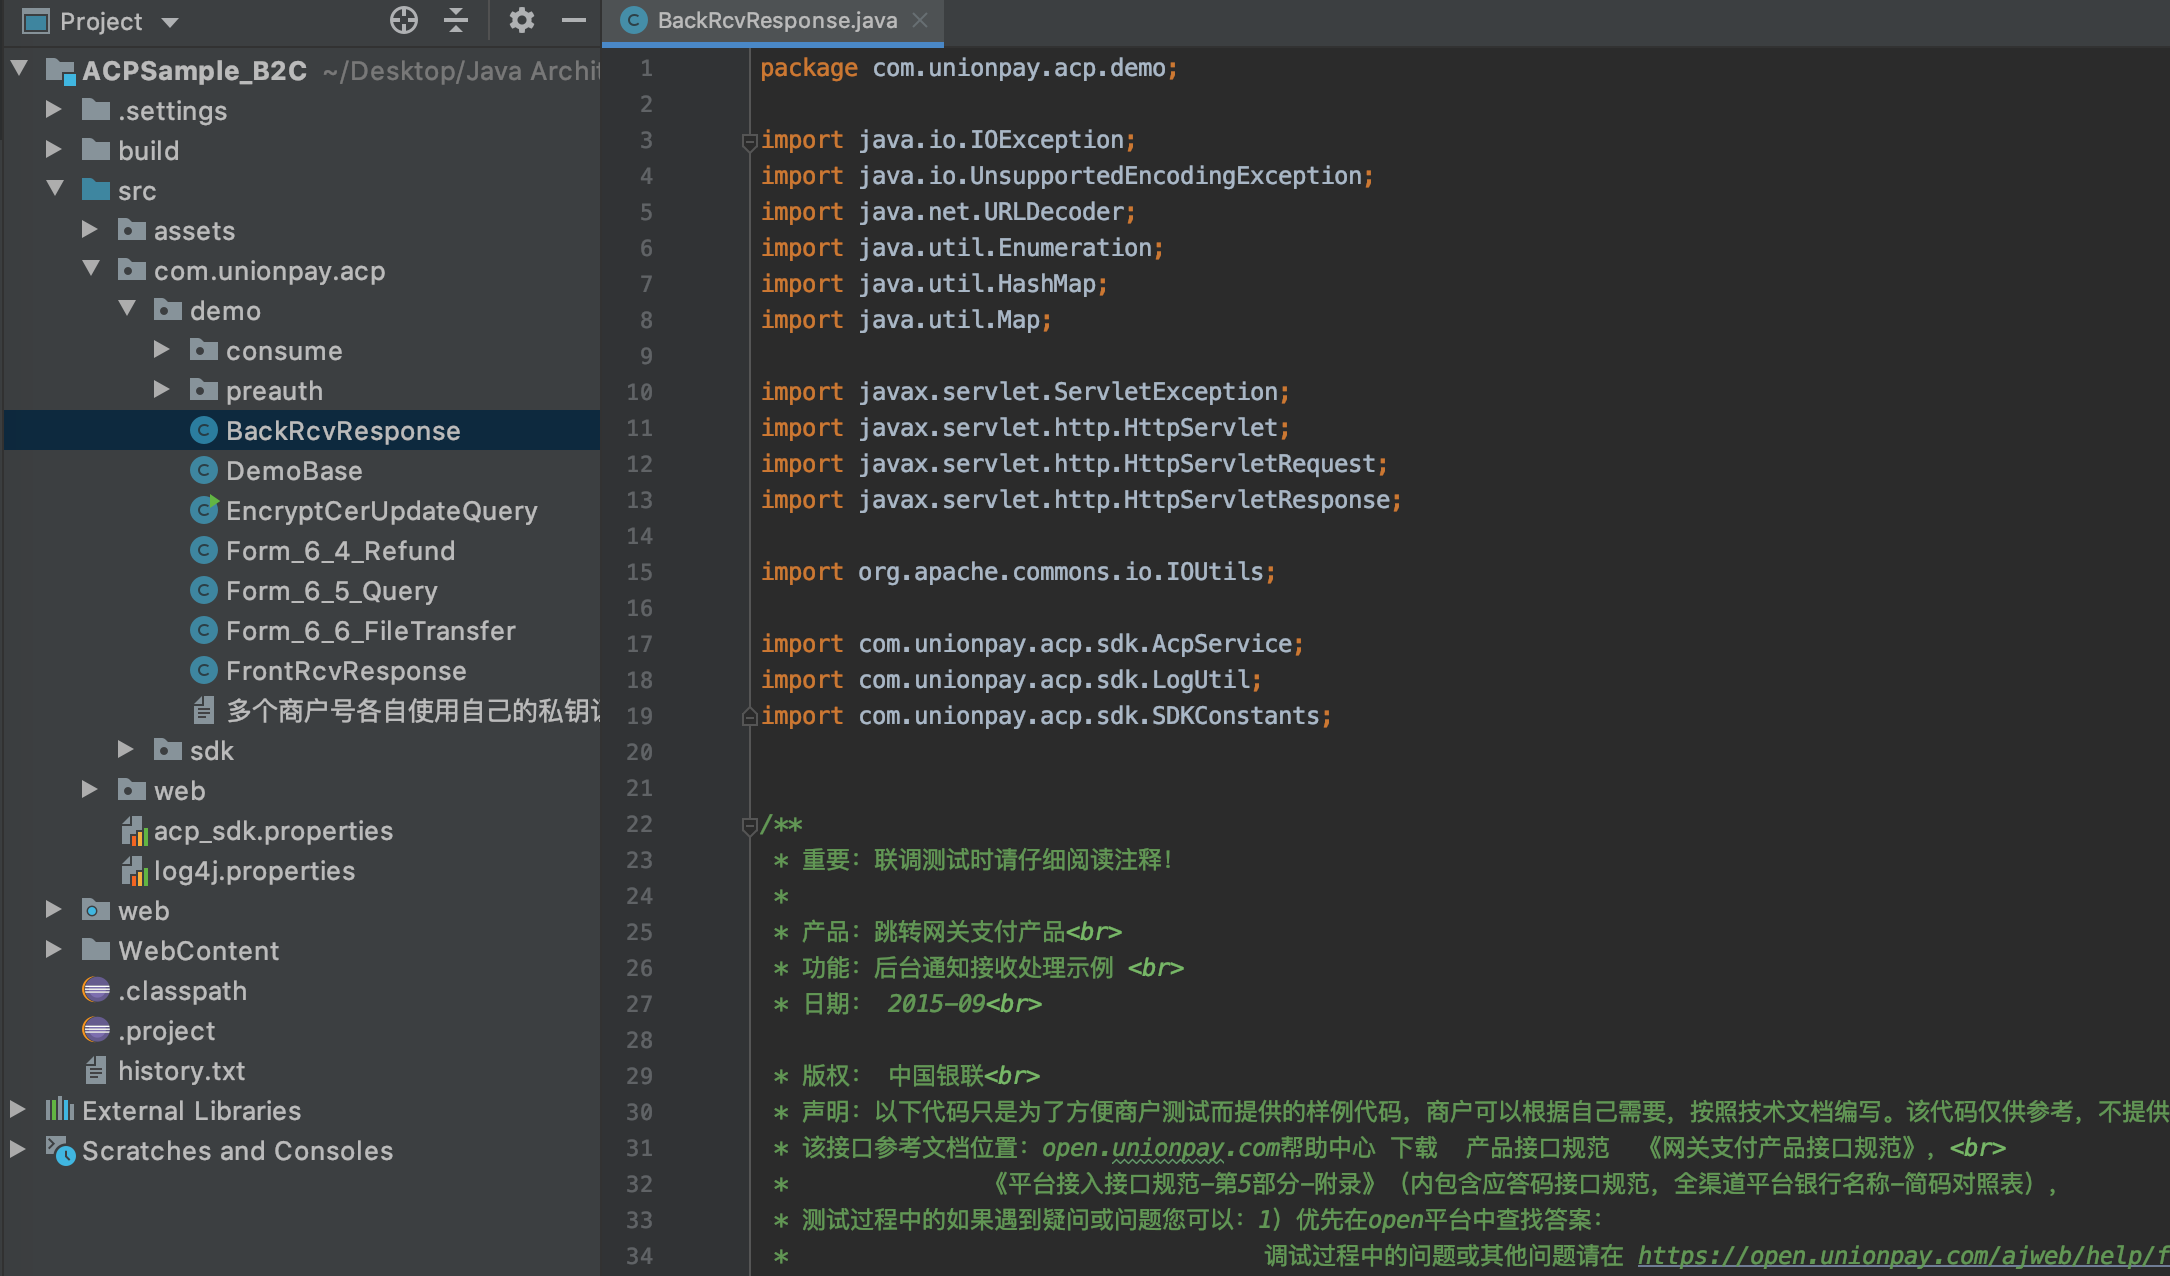Select Form_6_4_Refund in the project tree

[x=340, y=550]
